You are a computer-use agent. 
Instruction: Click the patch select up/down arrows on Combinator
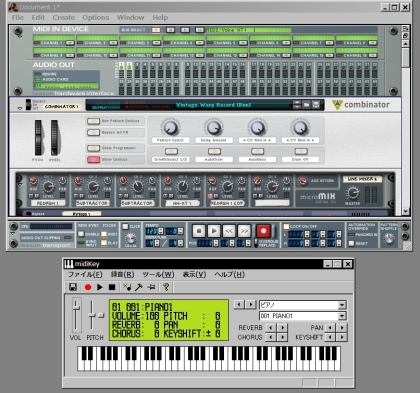[297, 105]
